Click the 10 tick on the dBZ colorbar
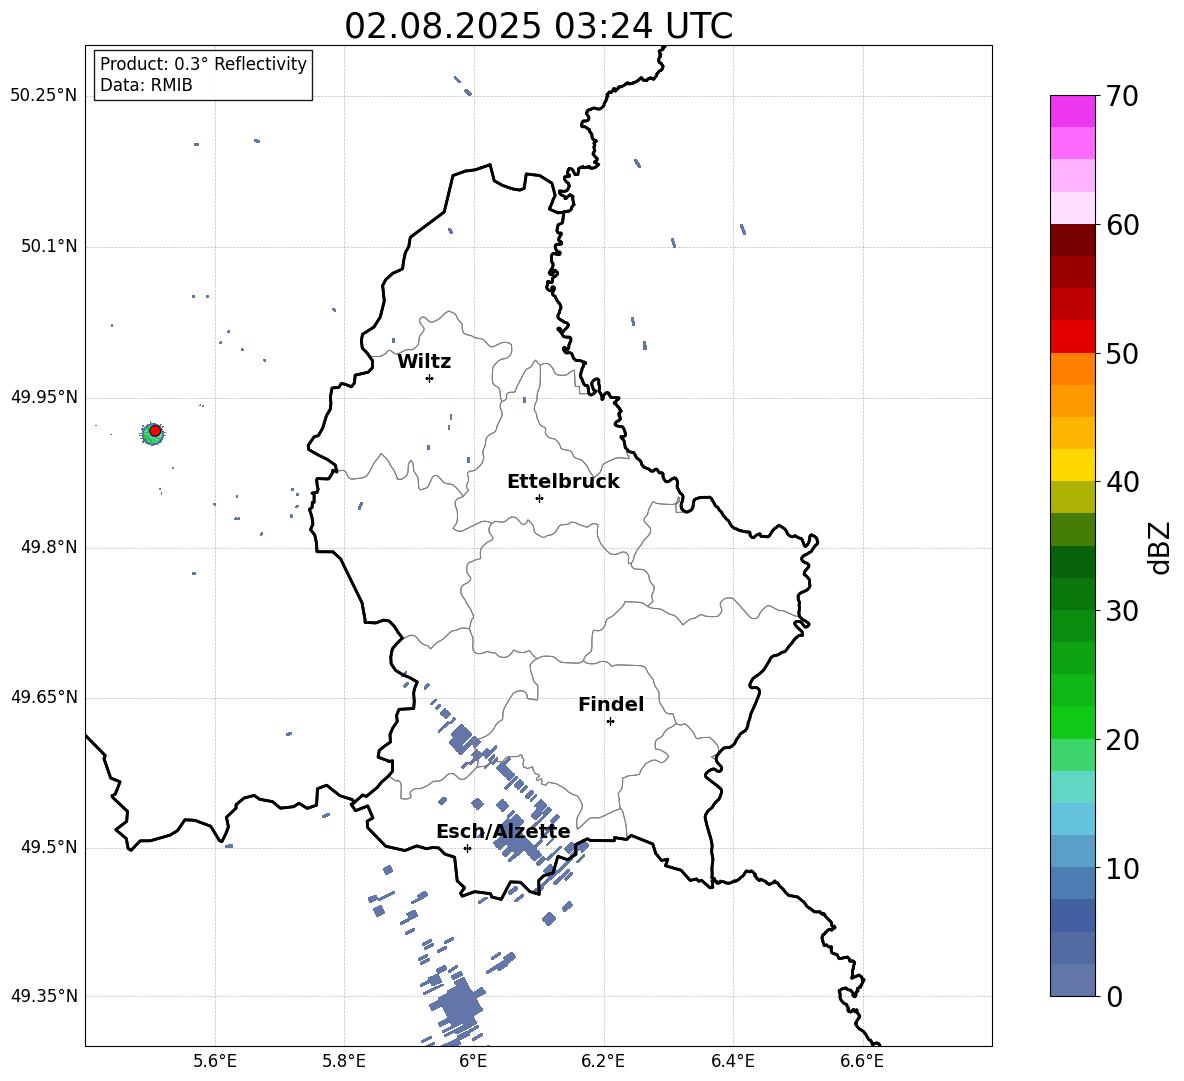 pyautogui.click(x=1121, y=868)
